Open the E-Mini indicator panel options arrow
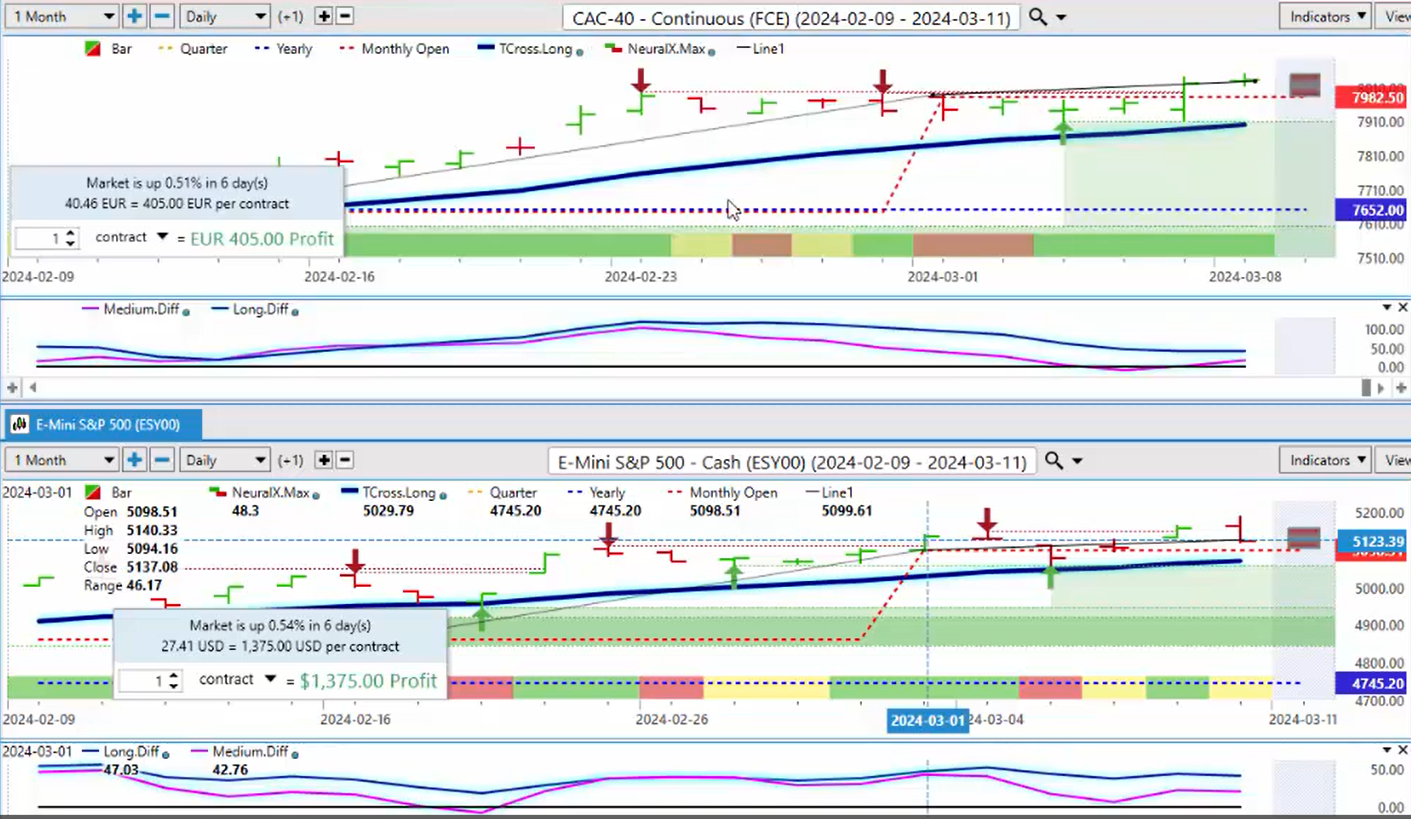1411x819 pixels. 1386,749
